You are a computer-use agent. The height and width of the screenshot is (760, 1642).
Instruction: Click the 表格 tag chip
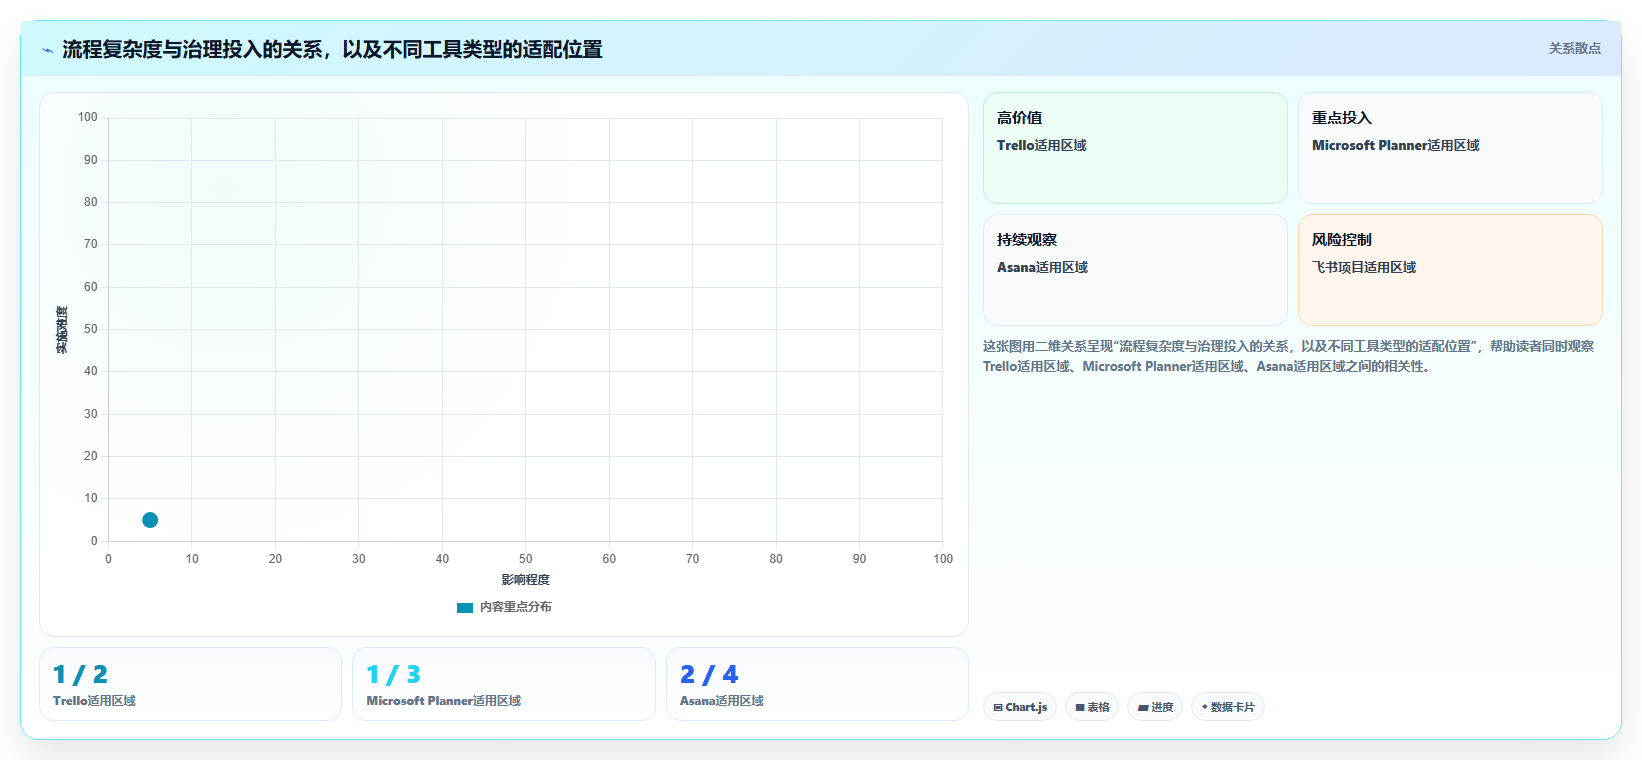click(1092, 707)
